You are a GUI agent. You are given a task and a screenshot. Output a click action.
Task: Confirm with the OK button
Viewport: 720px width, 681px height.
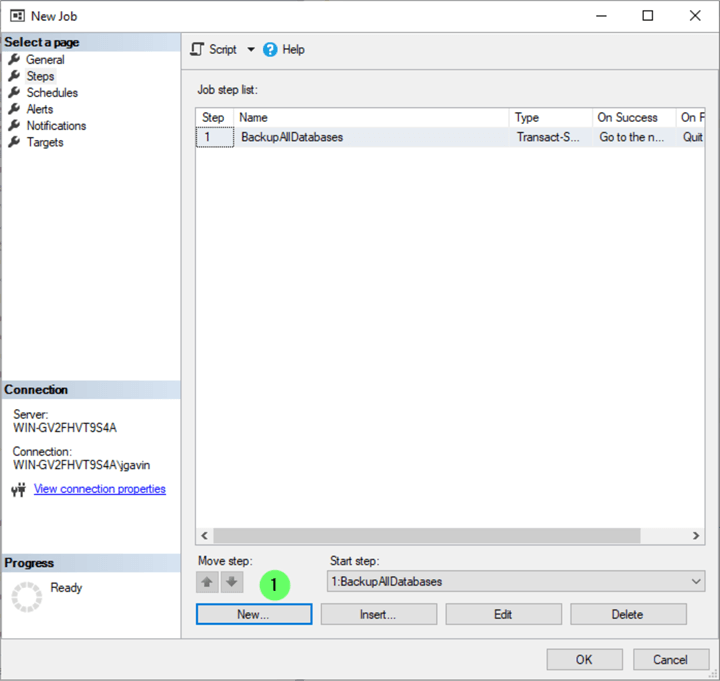585,660
